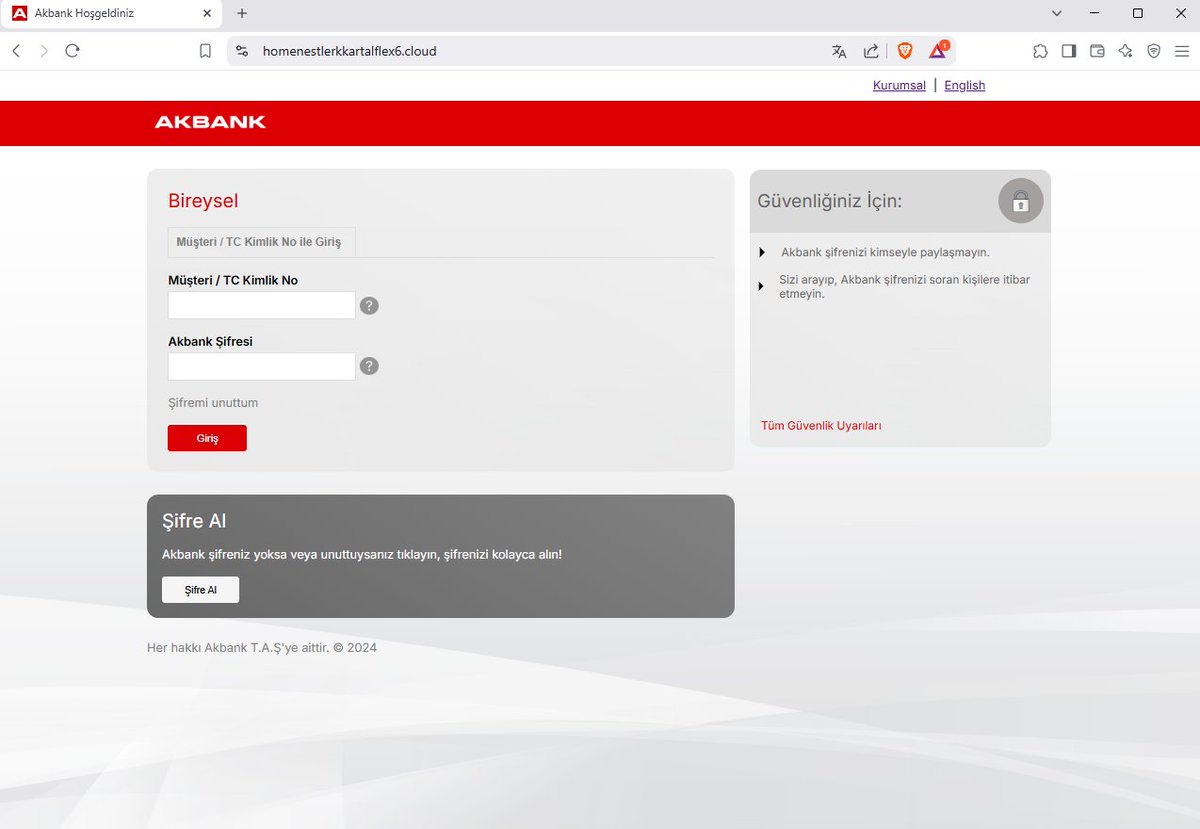Open the Kurumsal link
This screenshot has height=829, width=1200.
[x=899, y=86]
